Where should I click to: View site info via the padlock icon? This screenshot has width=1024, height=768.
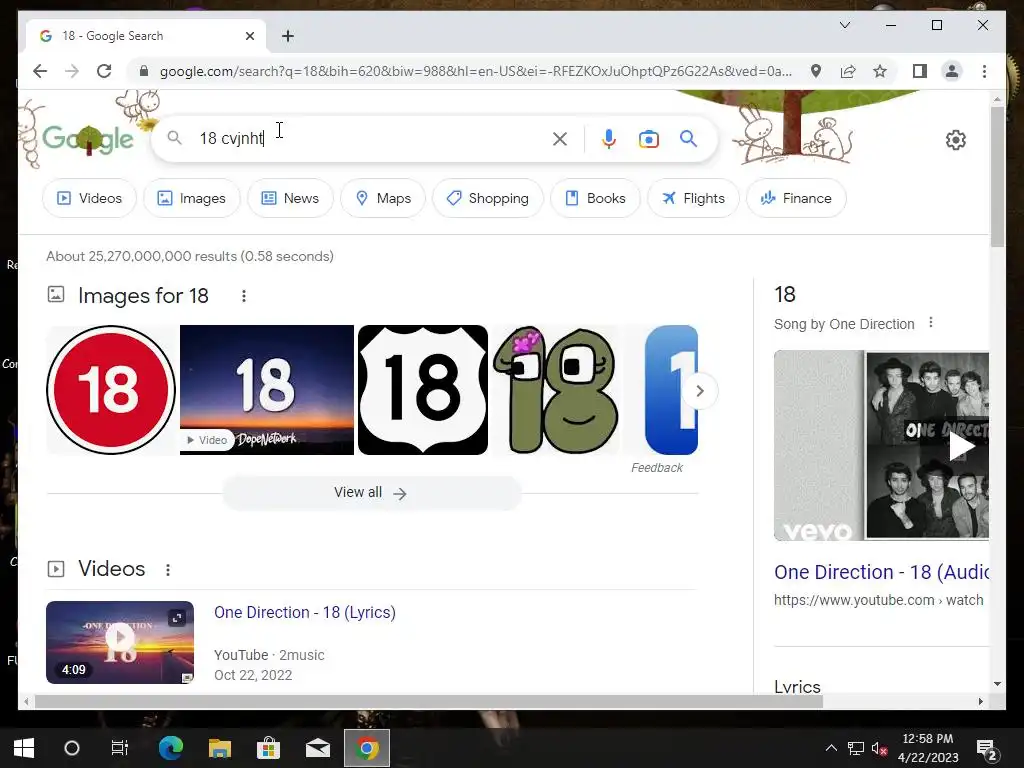click(144, 71)
